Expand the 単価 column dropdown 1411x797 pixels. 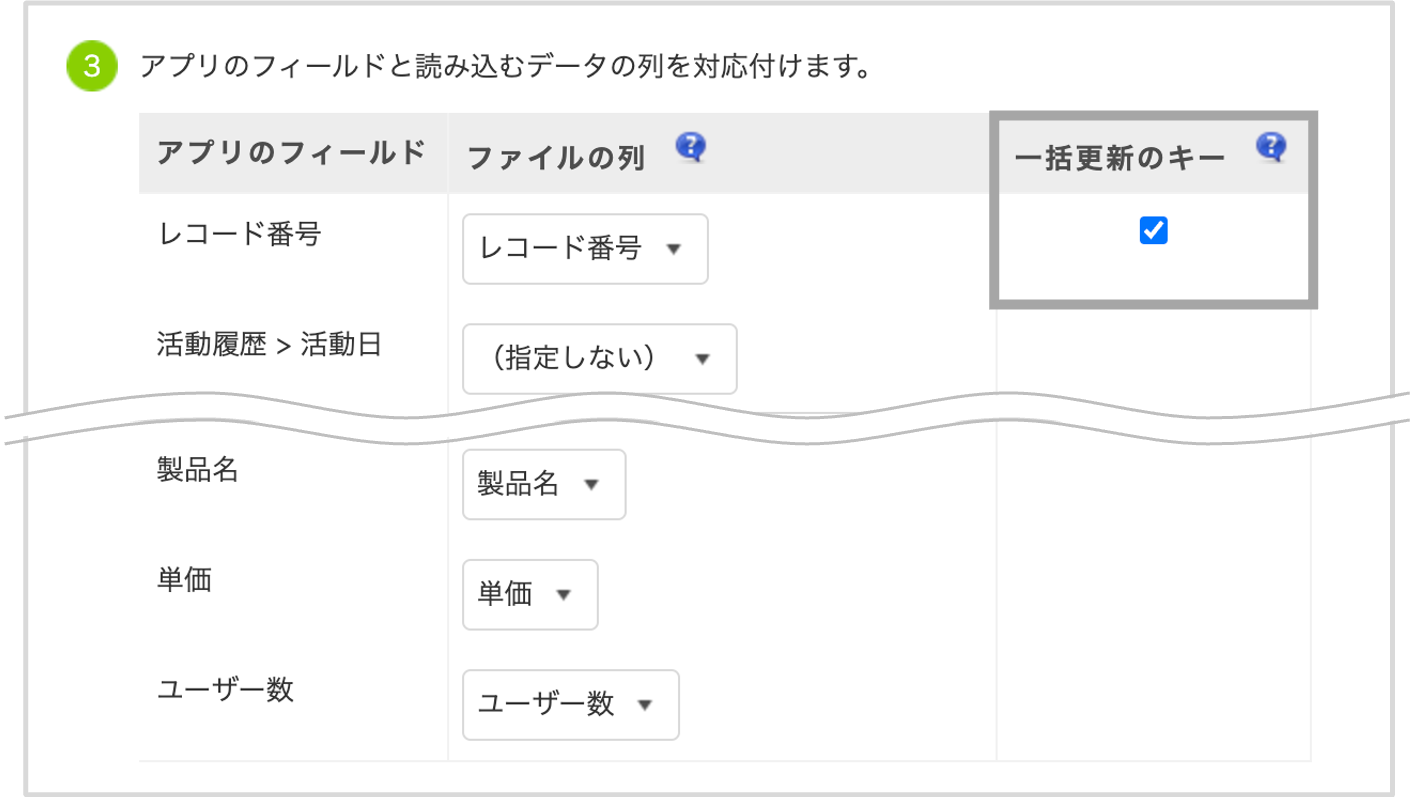click(529, 594)
